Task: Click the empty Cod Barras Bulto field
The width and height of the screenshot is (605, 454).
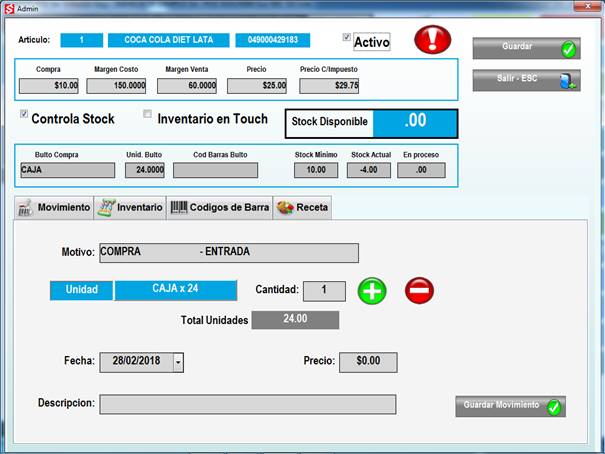Action: point(215,170)
